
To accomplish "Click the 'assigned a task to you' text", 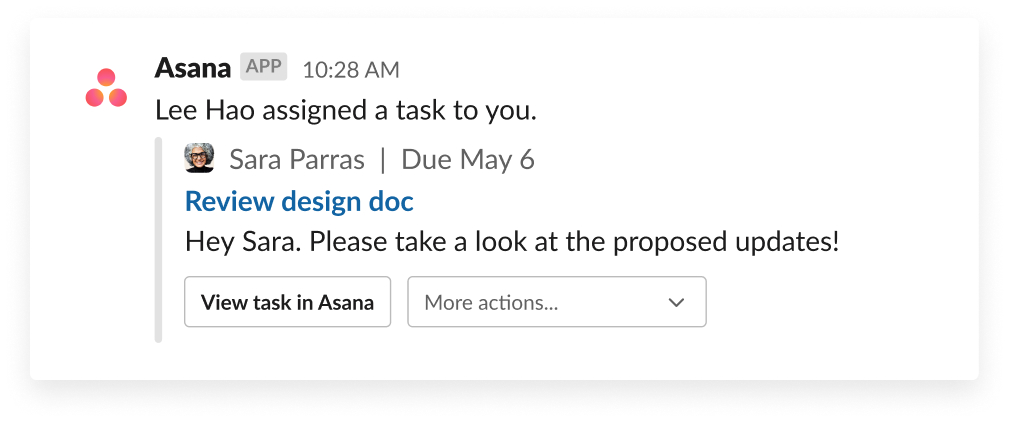I will tap(395, 110).
